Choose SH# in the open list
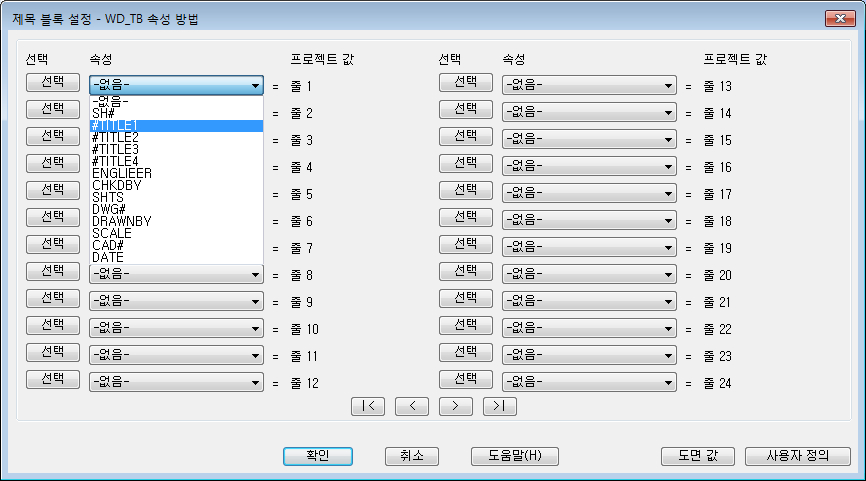 (x=176, y=114)
